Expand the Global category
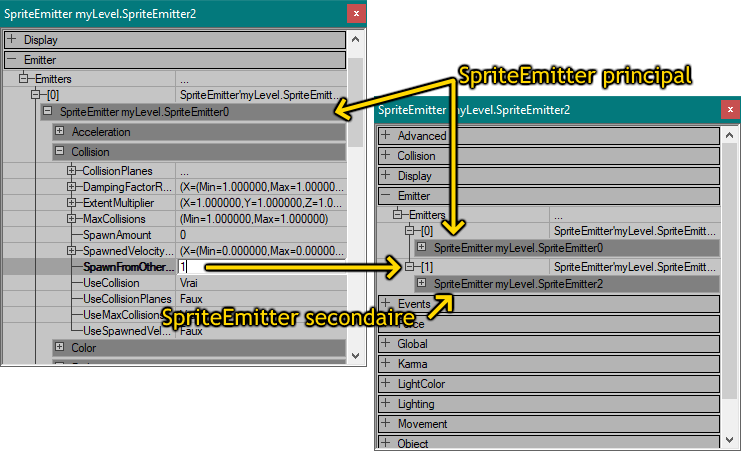This screenshot has height=451, width=741. point(386,343)
